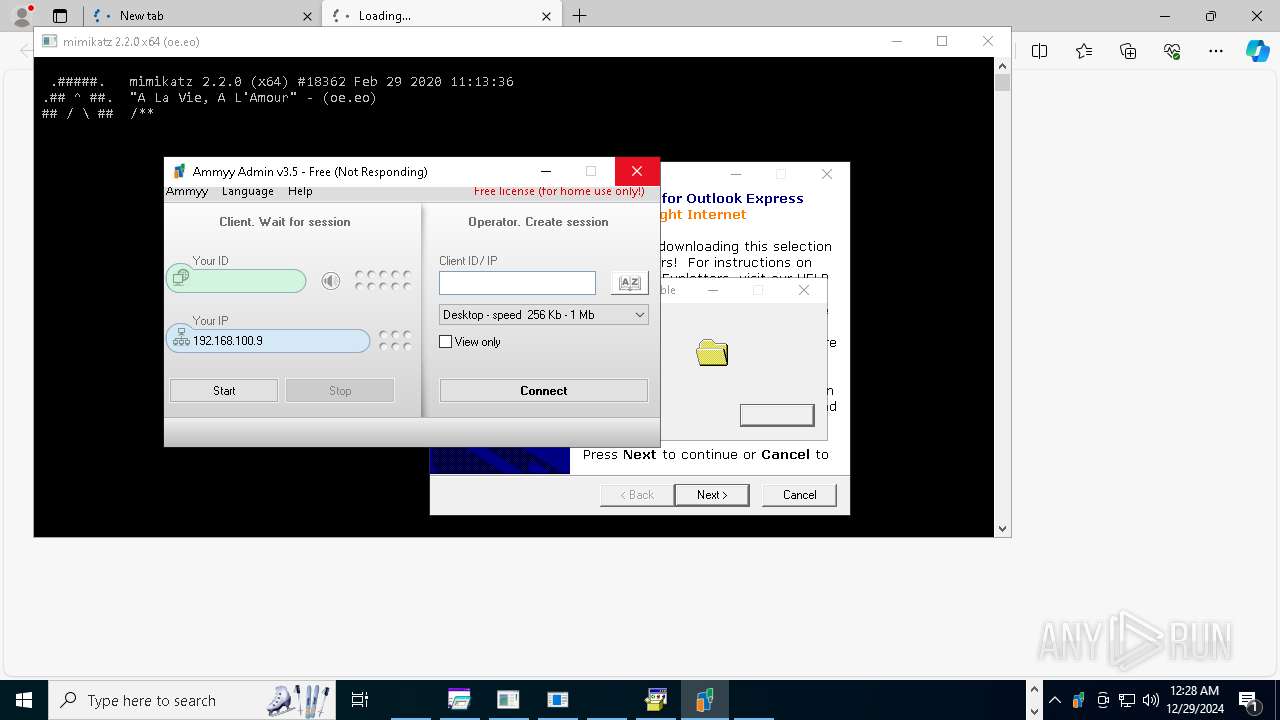Toggle the View only checkbox
This screenshot has height=720, width=1280.
(x=446, y=342)
